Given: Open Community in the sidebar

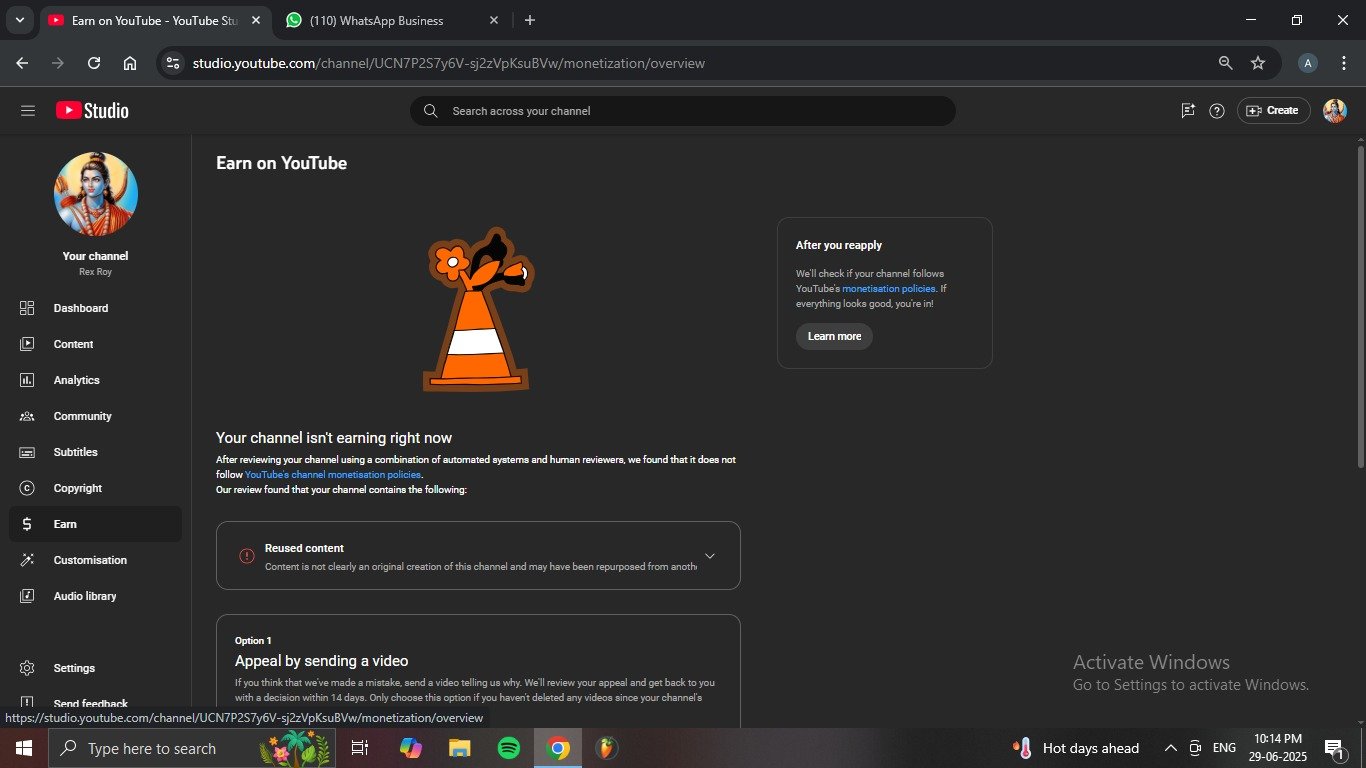Looking at the screenshot, I should pyautogui.click(x=96, y=416).
